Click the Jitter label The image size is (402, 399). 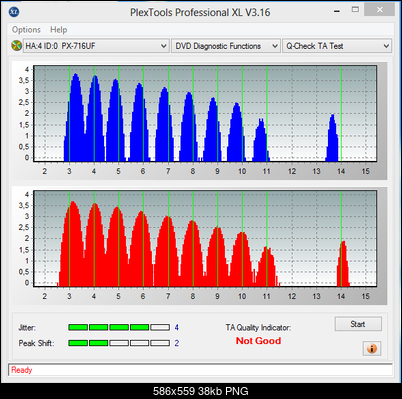[x=27, y=328]
